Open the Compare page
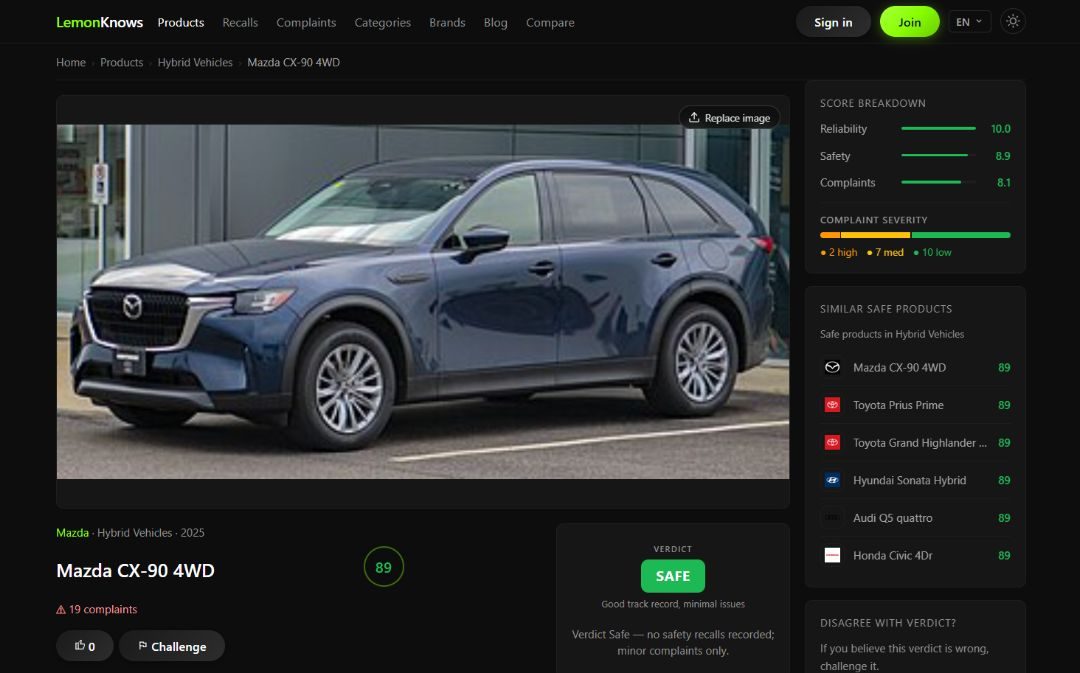1080x673 pixels. [x=550, y=22]
